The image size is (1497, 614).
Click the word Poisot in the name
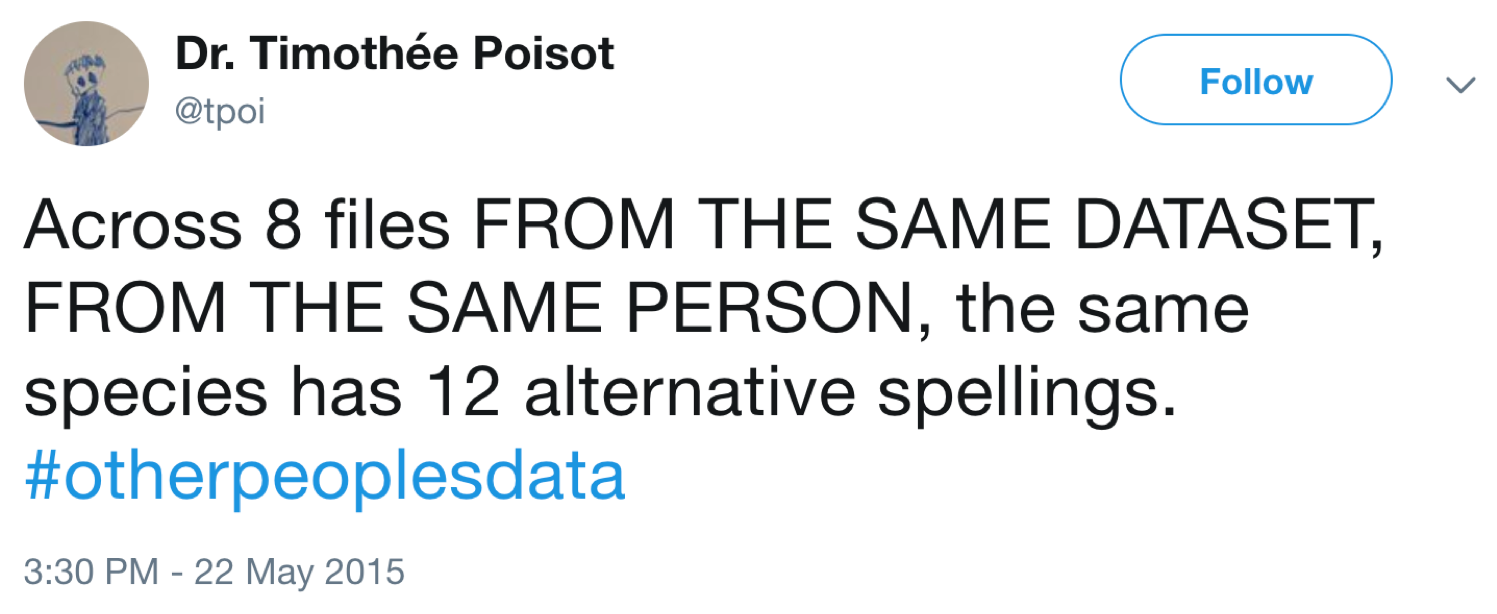click(542, 53)
